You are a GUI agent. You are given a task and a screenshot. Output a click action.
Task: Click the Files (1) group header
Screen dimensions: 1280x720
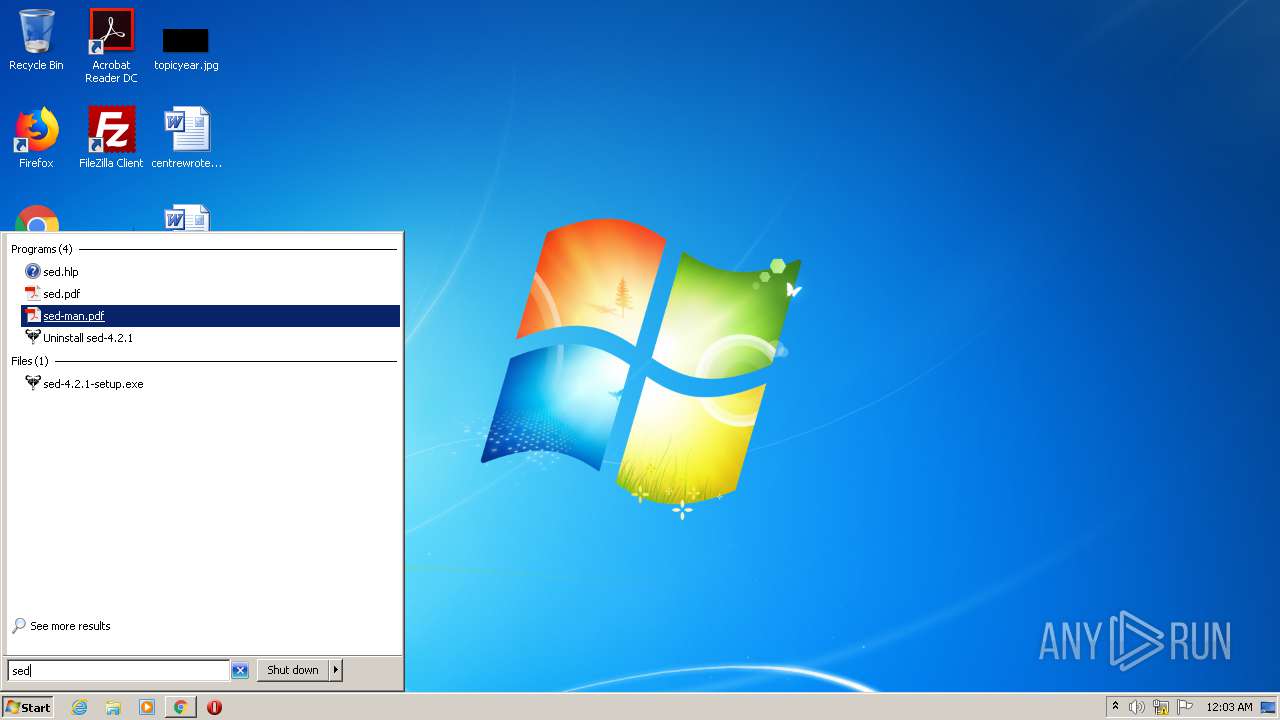point(30,361)
